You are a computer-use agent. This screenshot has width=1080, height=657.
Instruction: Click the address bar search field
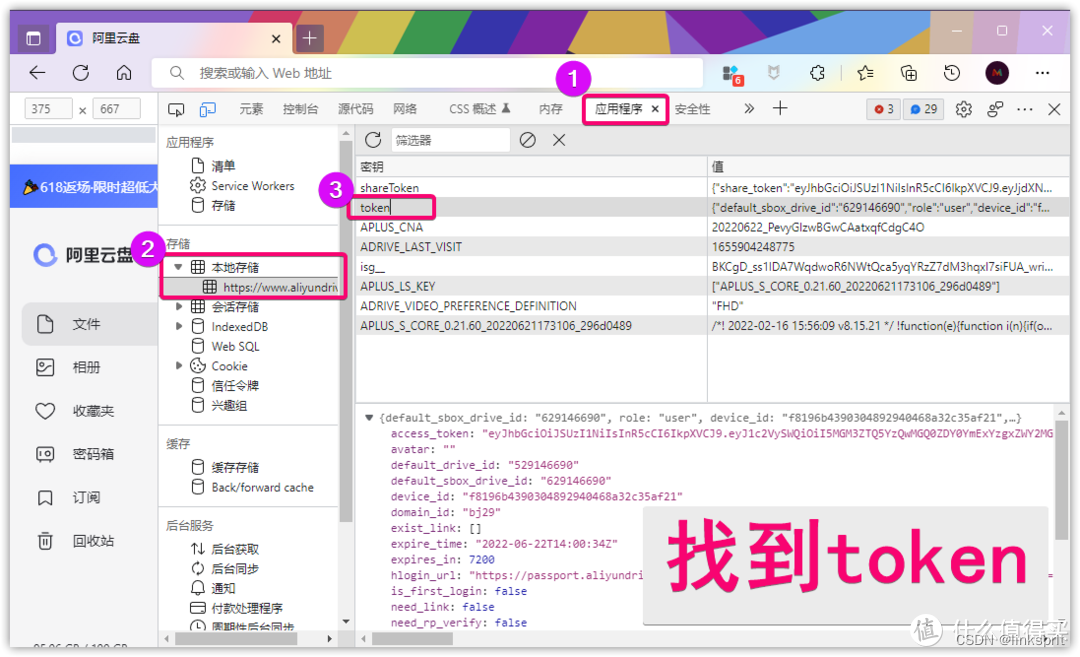(x=427, y=73)
